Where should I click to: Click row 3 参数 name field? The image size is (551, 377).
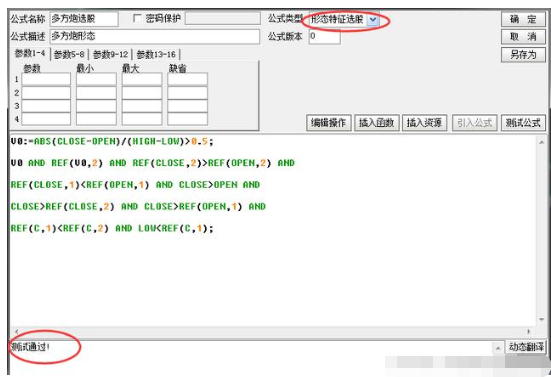(46, 106)
